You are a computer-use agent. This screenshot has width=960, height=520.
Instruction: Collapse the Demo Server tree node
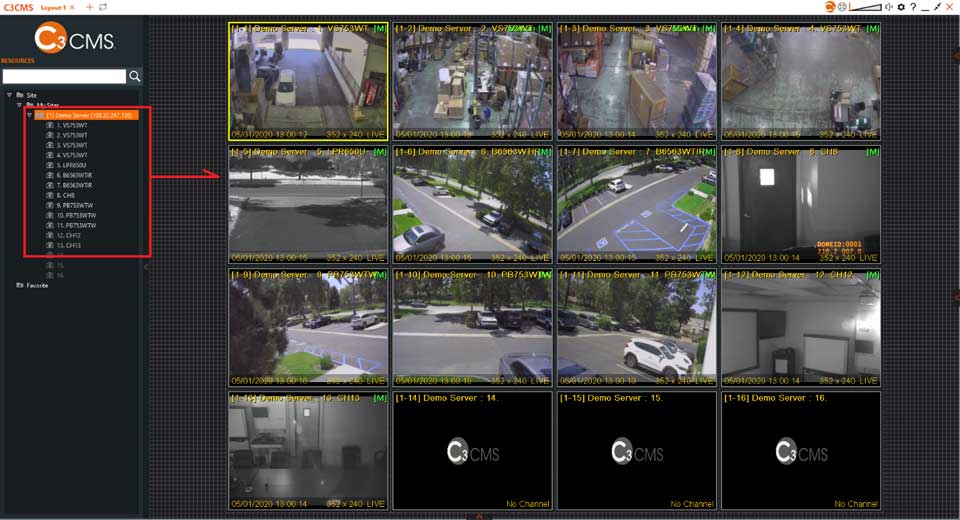click(29, 115)
